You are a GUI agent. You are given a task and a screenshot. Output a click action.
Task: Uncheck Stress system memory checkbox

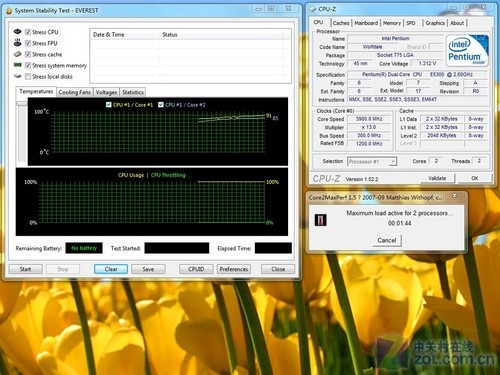[28, 65]
